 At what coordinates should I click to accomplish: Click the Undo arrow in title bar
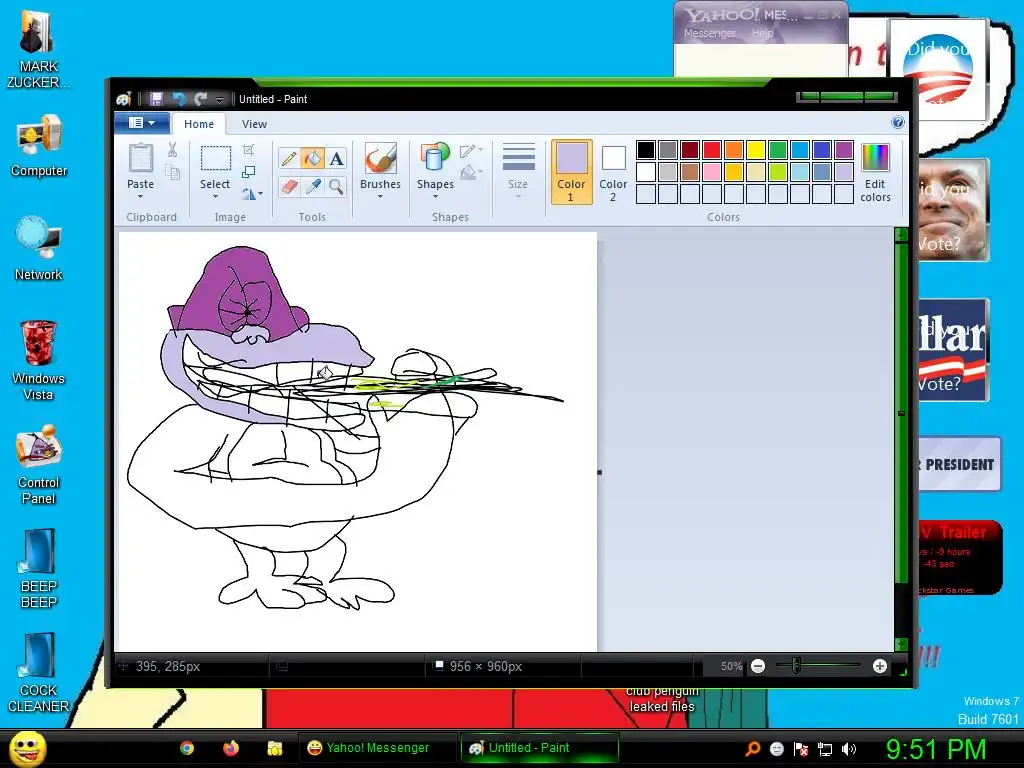tap(178, 99)
